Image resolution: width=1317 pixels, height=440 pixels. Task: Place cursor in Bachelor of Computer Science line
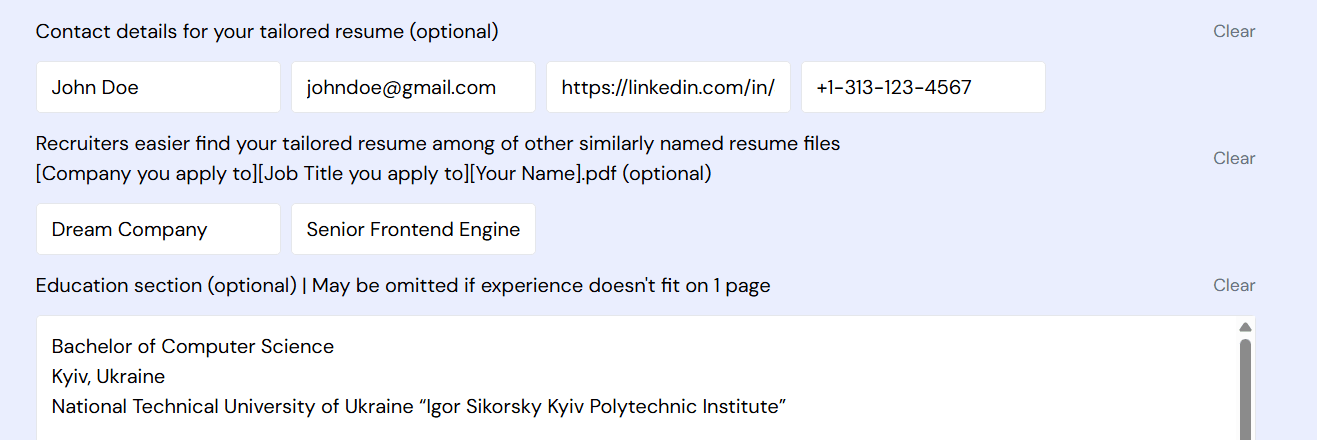click(x=193, y=347)
